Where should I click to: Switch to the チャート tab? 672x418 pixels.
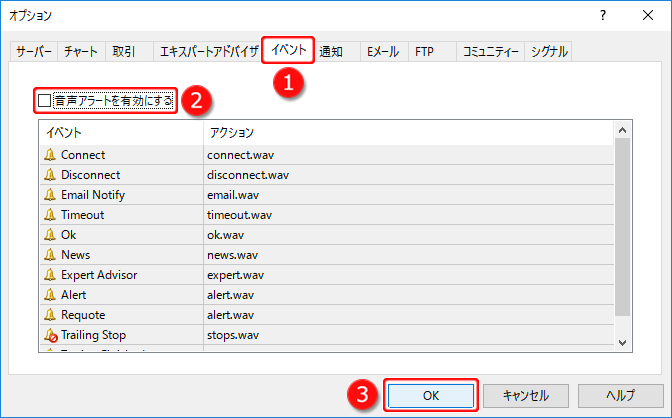click(x=81, y=52)
